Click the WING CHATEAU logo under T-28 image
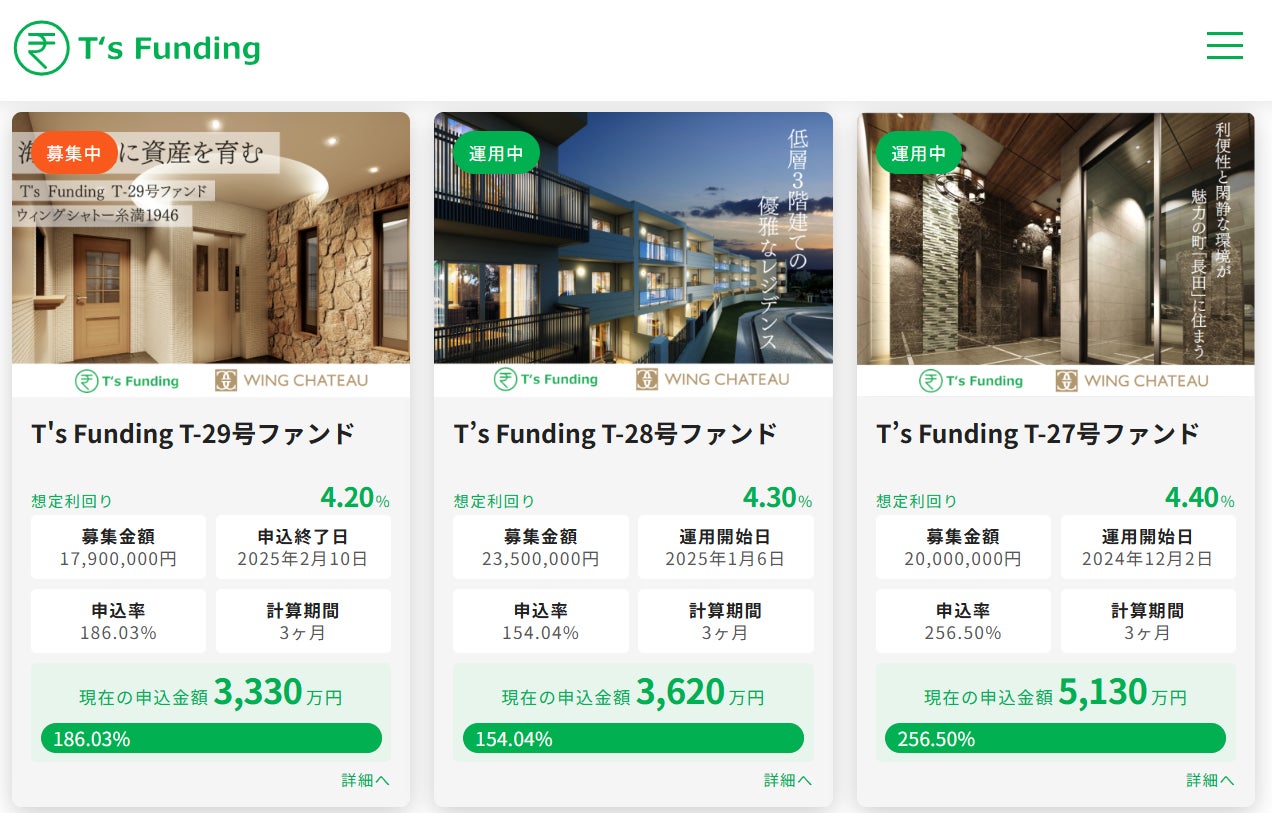The height and width of the screenshot is (813, 1272). tap(712, 380)
